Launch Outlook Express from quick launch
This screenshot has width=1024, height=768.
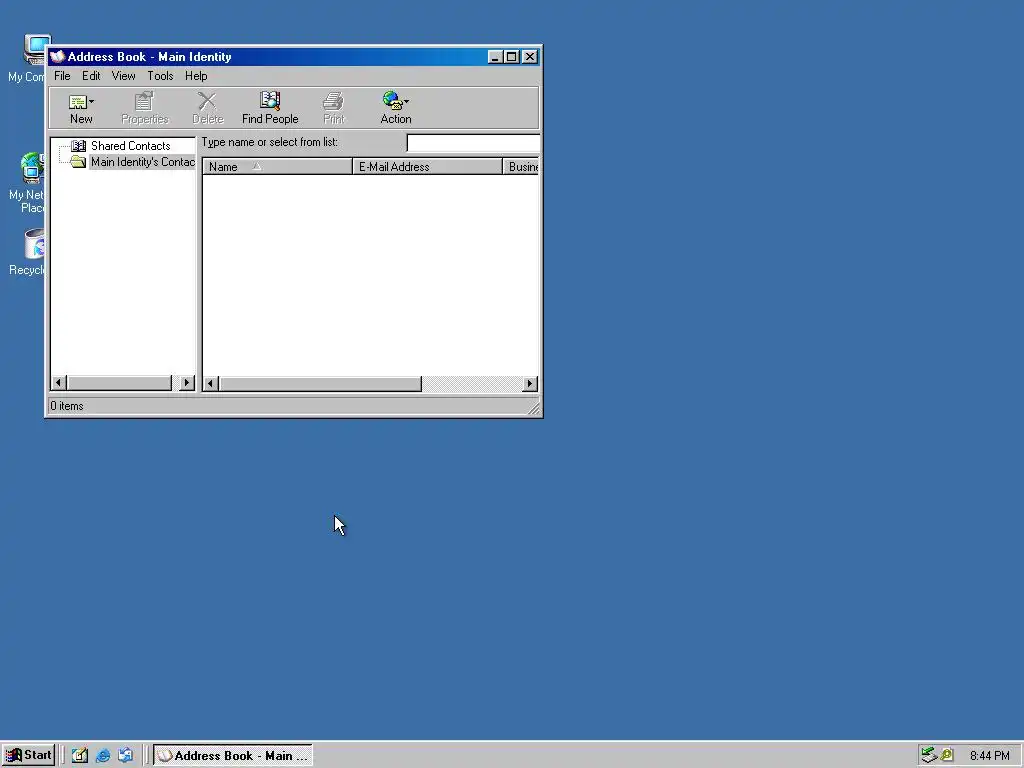(x=125, y=756)
